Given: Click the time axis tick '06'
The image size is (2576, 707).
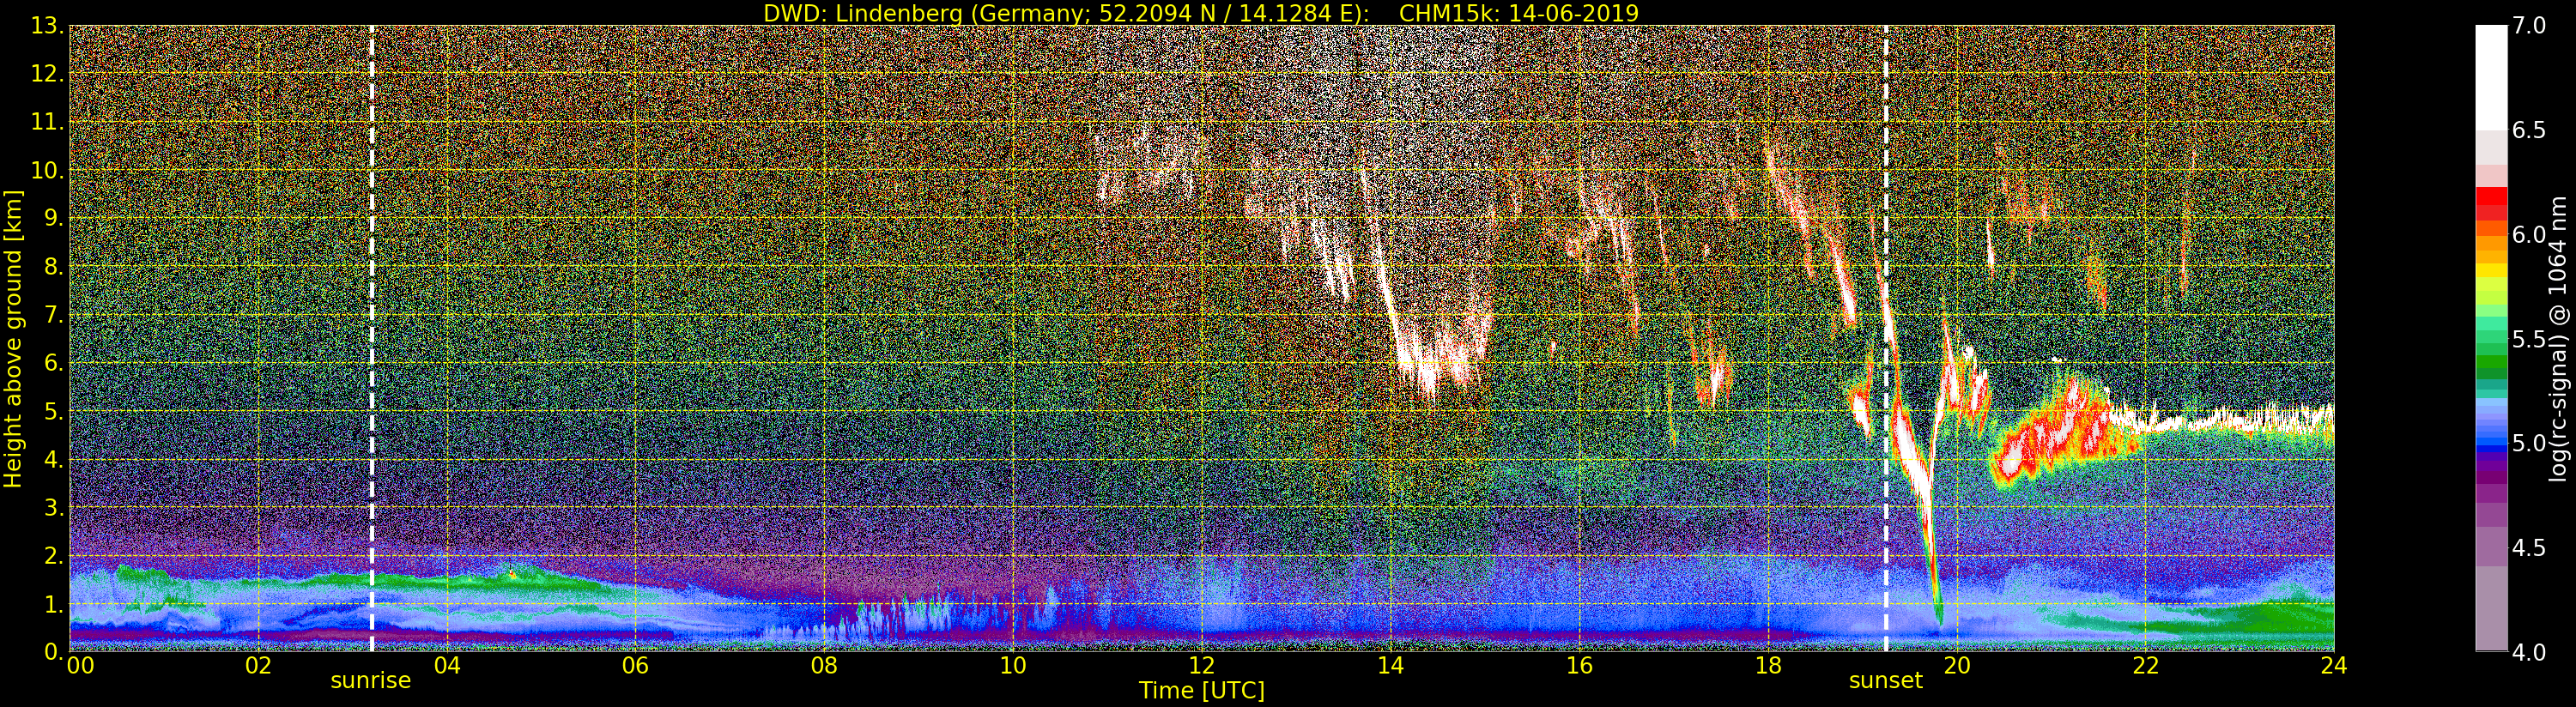Looking at the screenshot, I should pyautogui.click(x=635, y=665).
